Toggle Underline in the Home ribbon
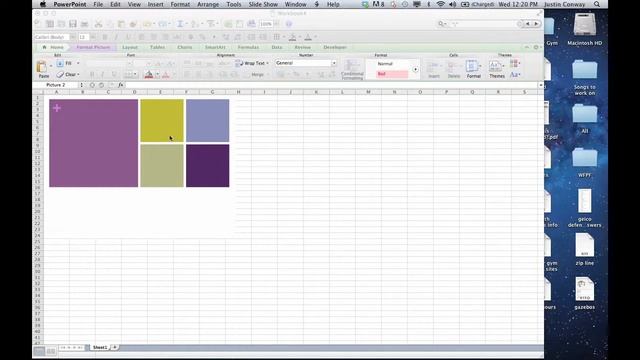Screen dimensions: 640x360 coord(114,75)
